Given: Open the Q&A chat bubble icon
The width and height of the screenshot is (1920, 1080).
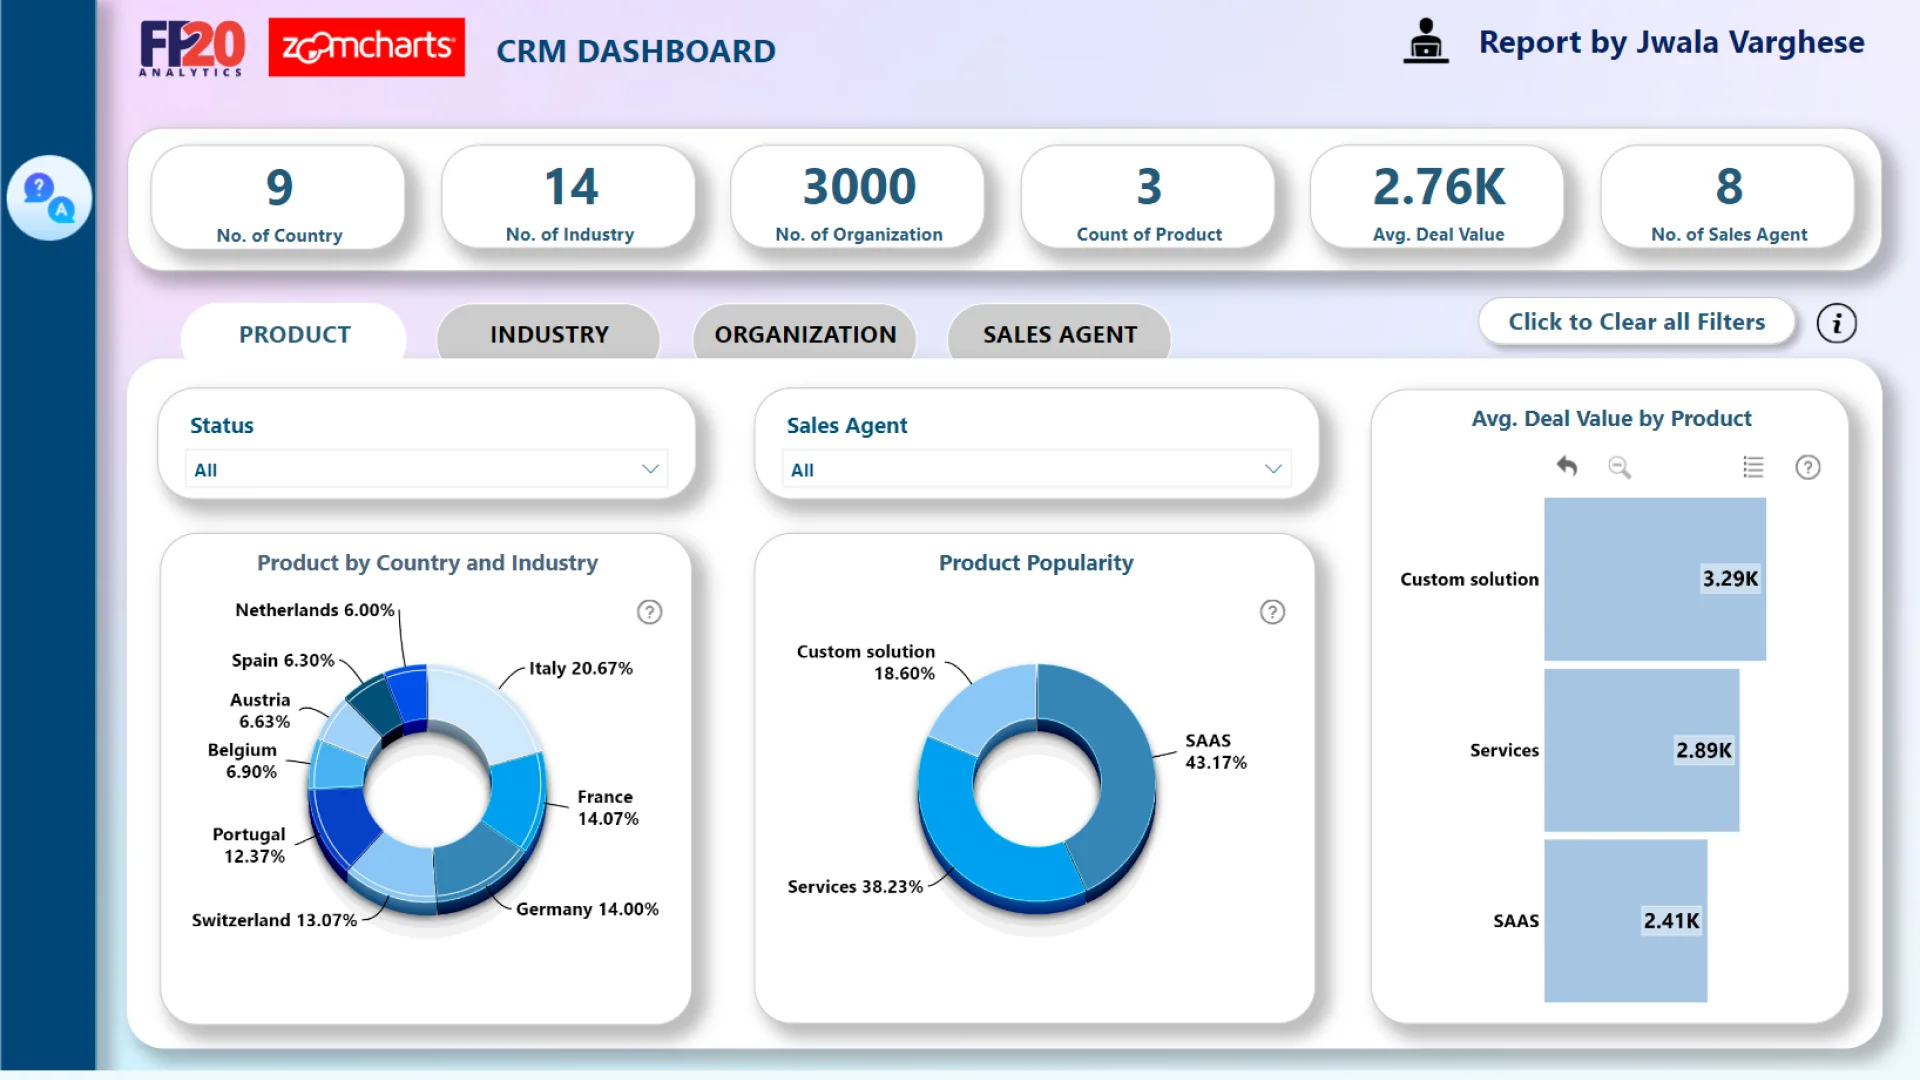Looking at the screenshot, I should click(49, 197).
